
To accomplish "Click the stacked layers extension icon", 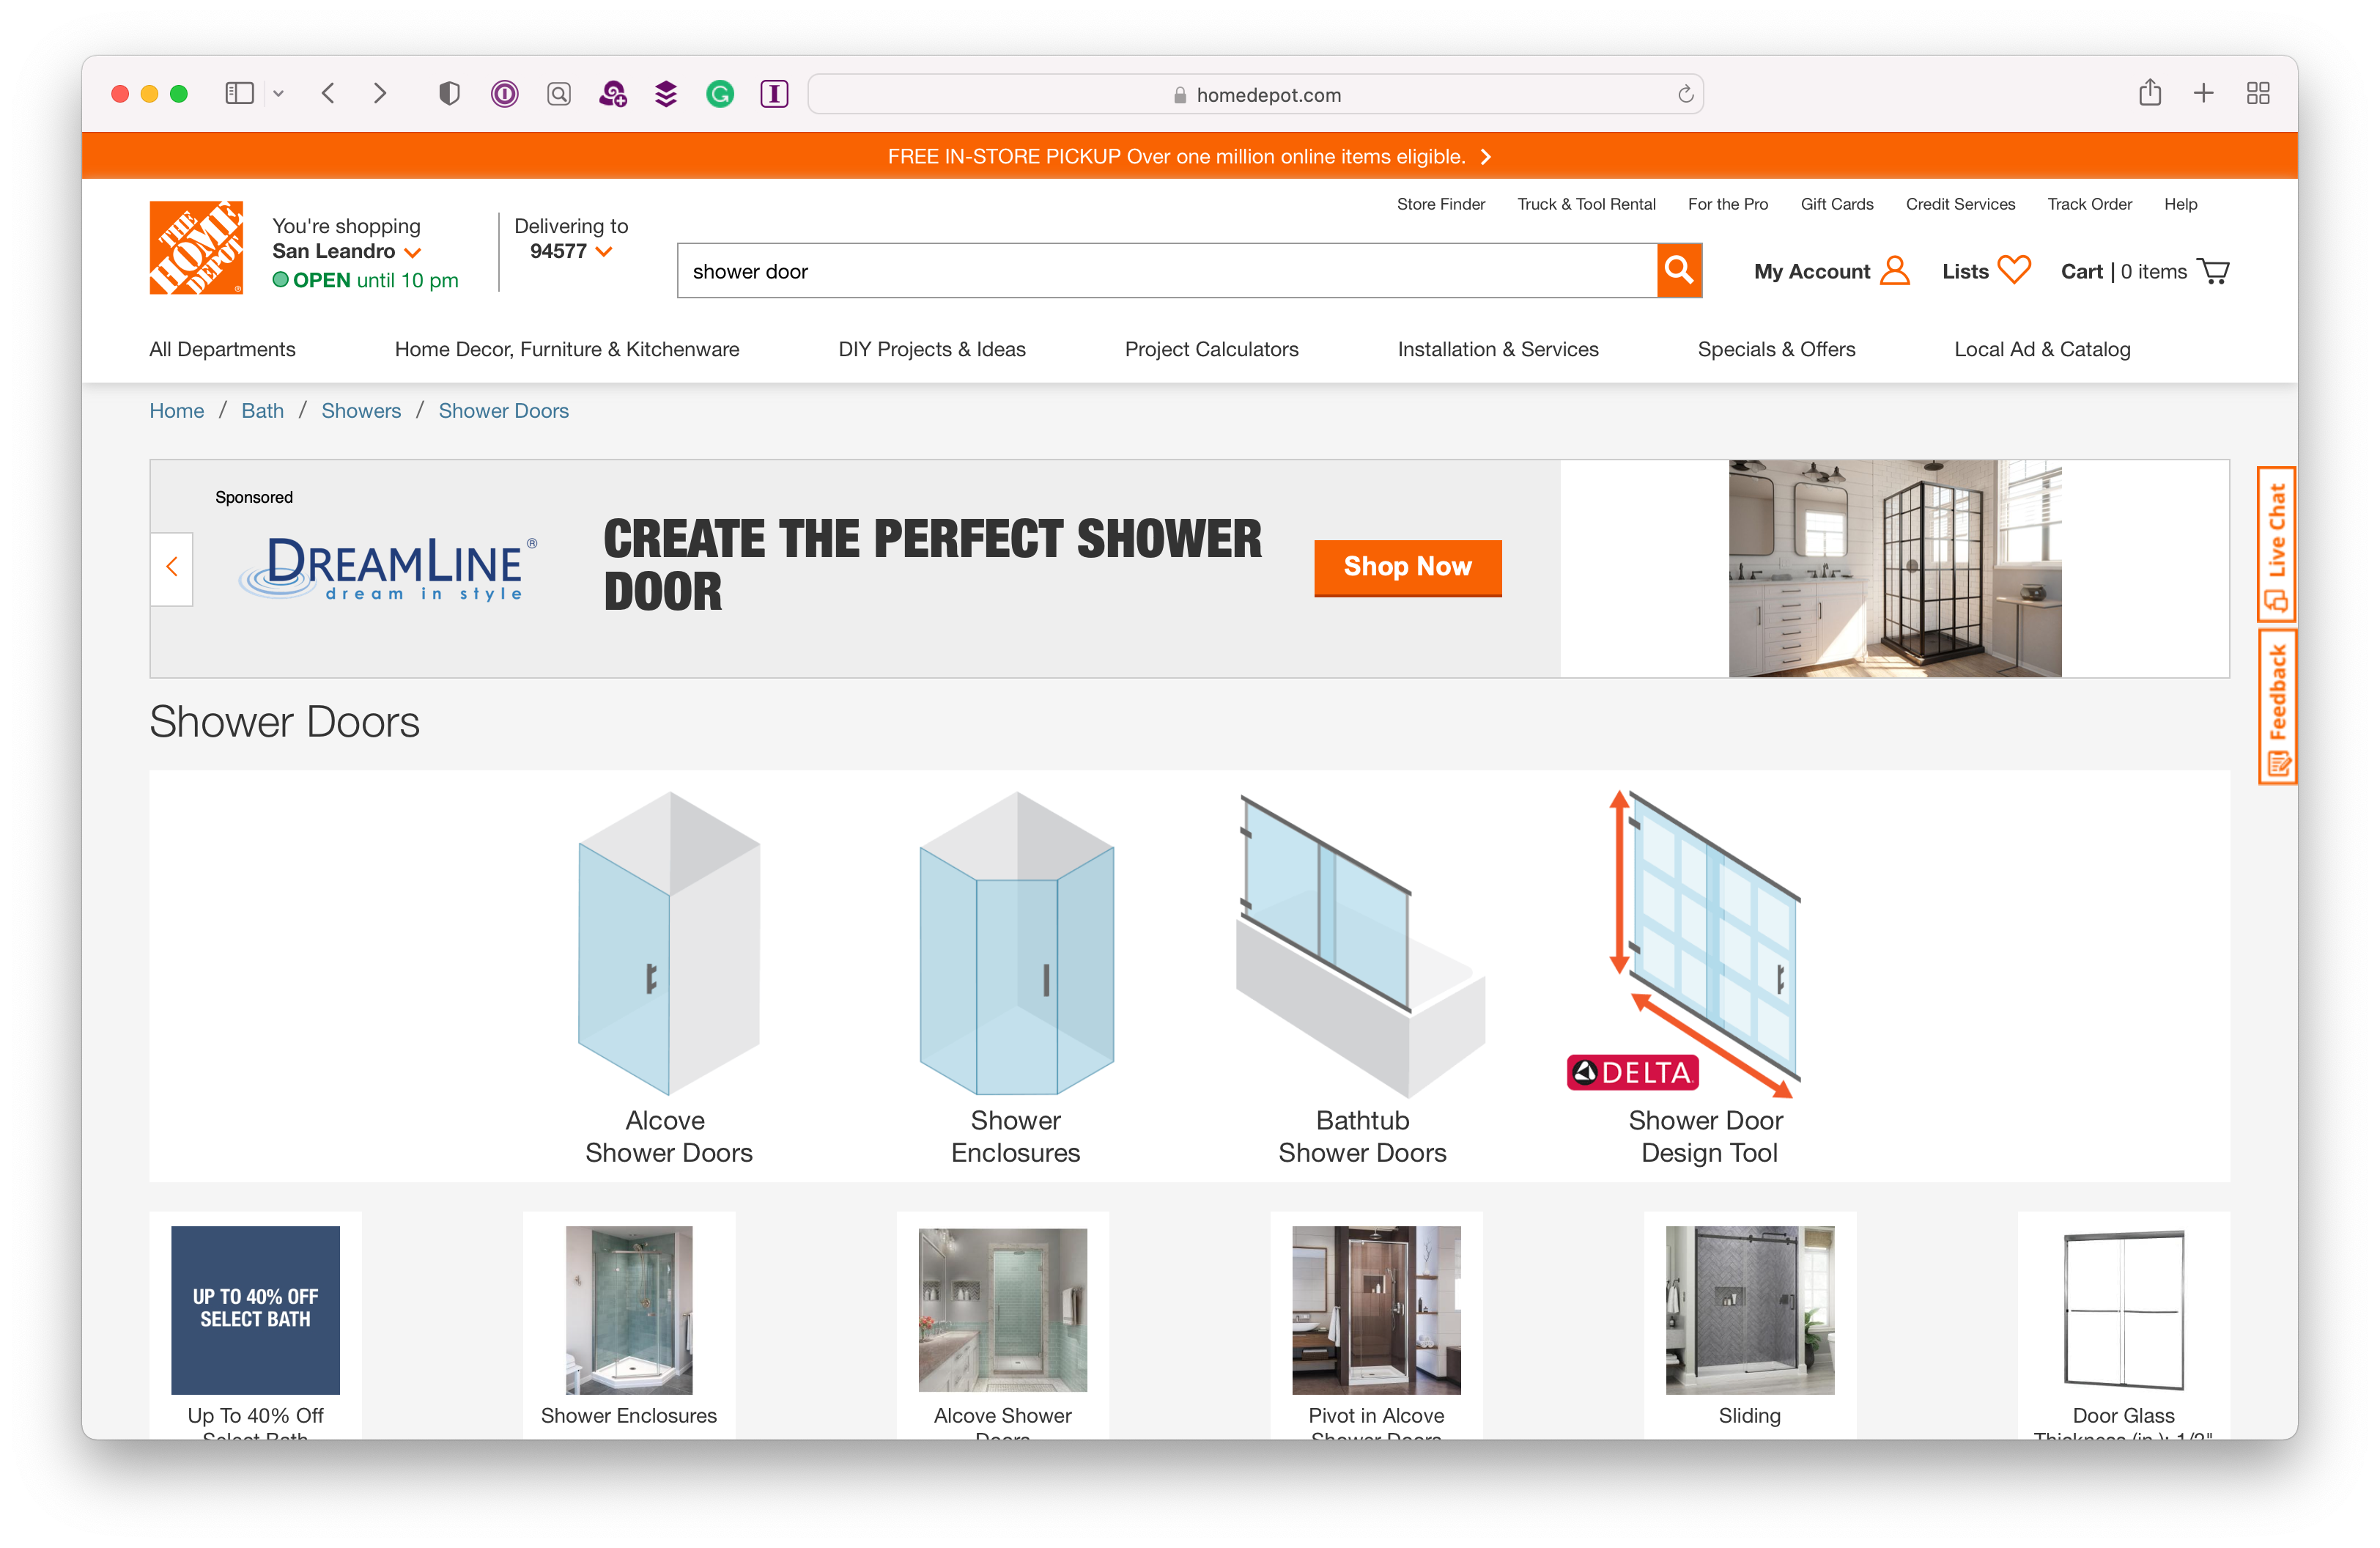I will [x=666, y=94].
